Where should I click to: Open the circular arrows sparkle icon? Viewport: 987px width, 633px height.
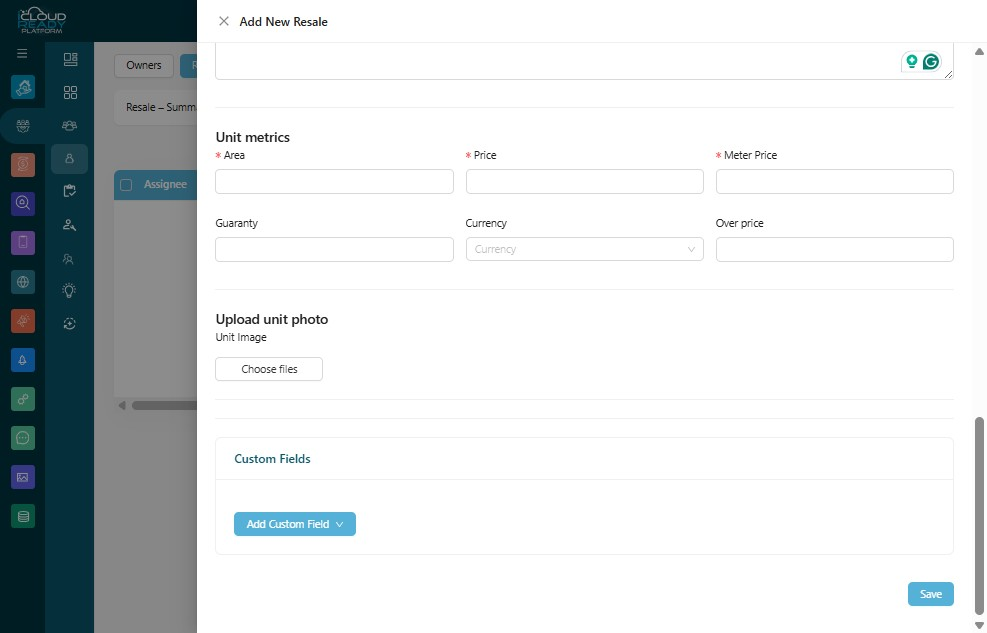[x=69, y=323]
